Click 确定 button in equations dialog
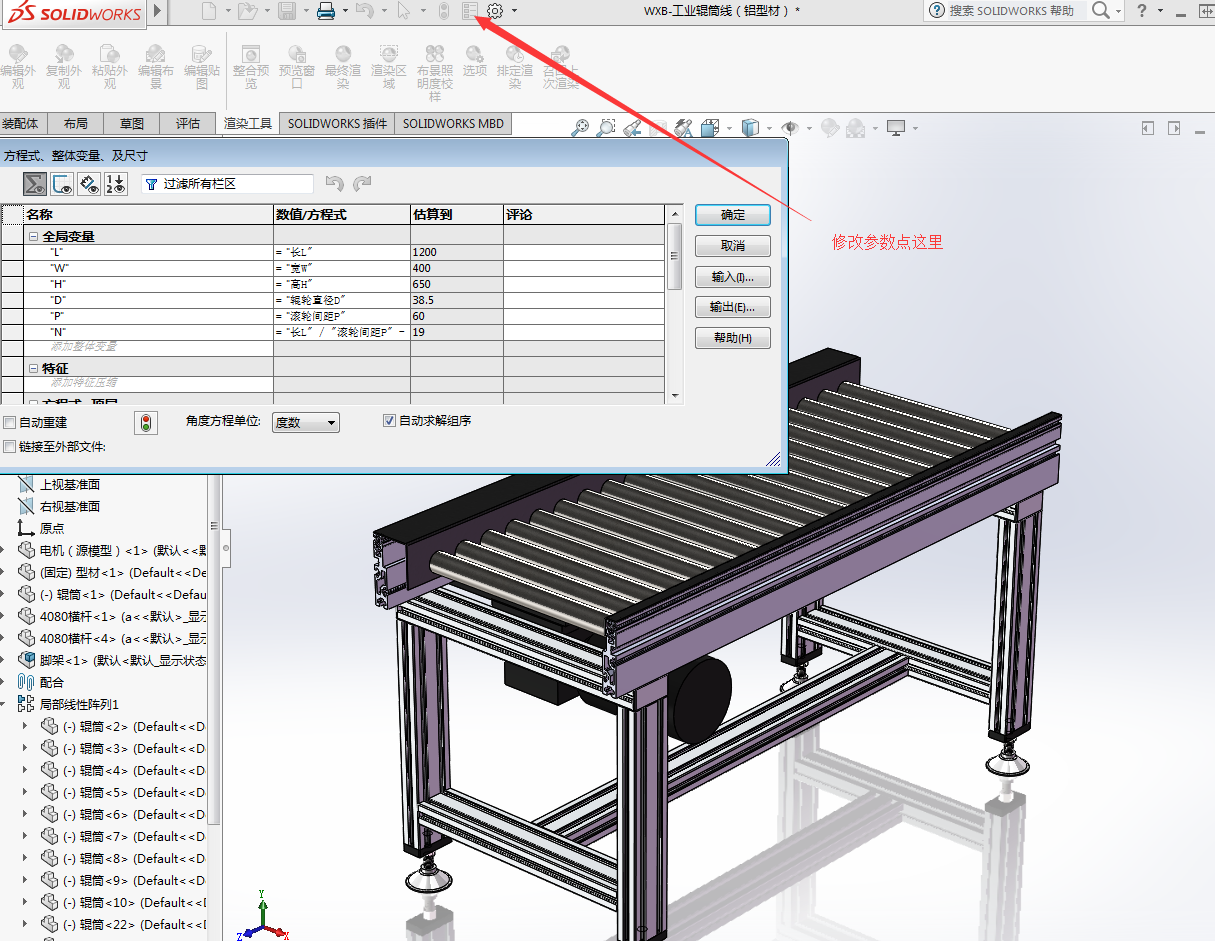 733,215
